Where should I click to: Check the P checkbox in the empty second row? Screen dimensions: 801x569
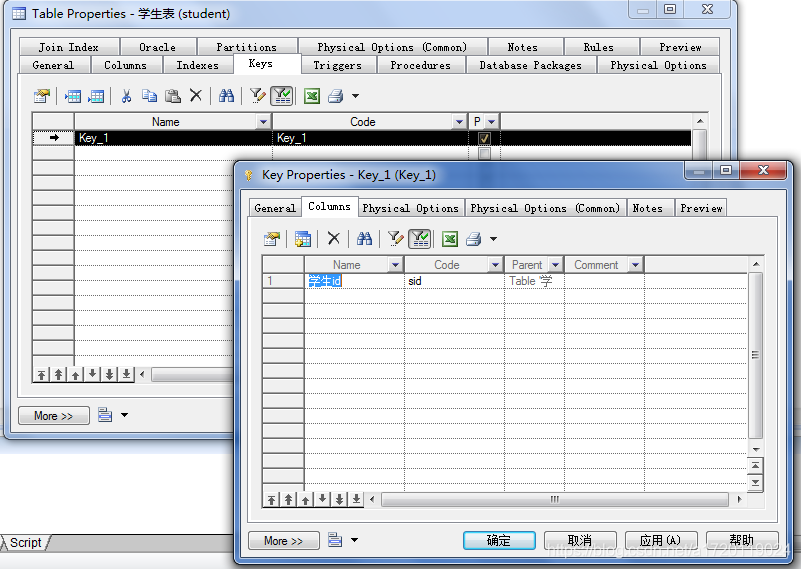tap(484, 153)
